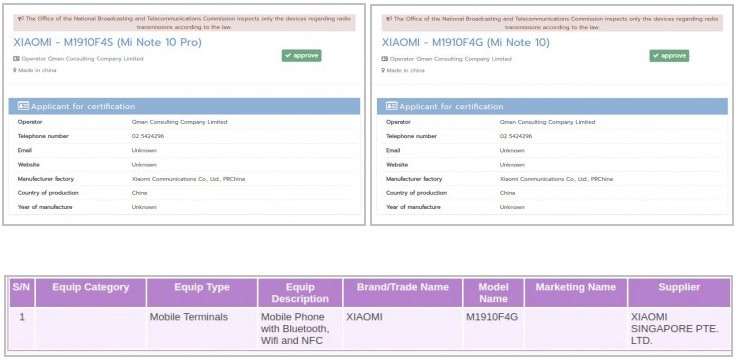The image size is (737, 363).
Task: Click the approve badge for Mi Note 10
Action: [x=669, y=55]
